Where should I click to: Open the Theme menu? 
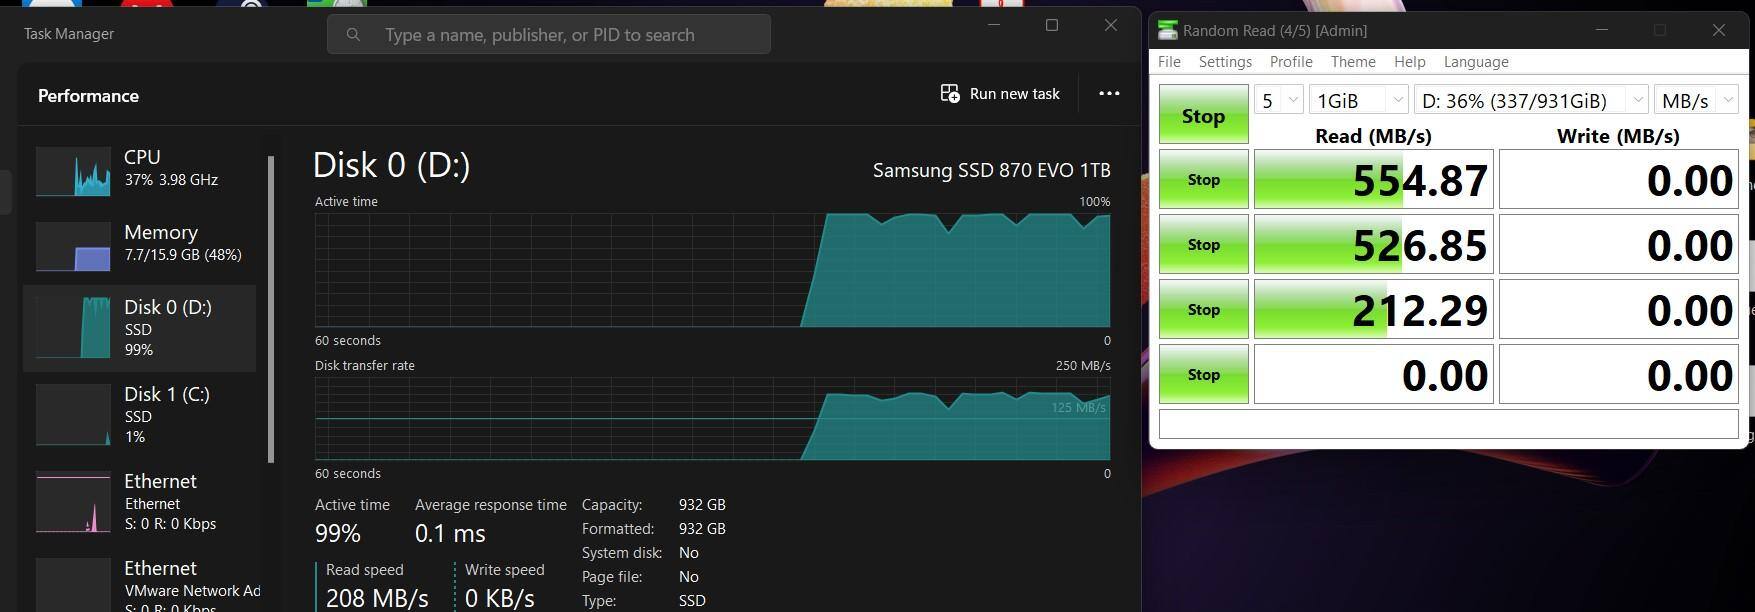coord(1353,62)
